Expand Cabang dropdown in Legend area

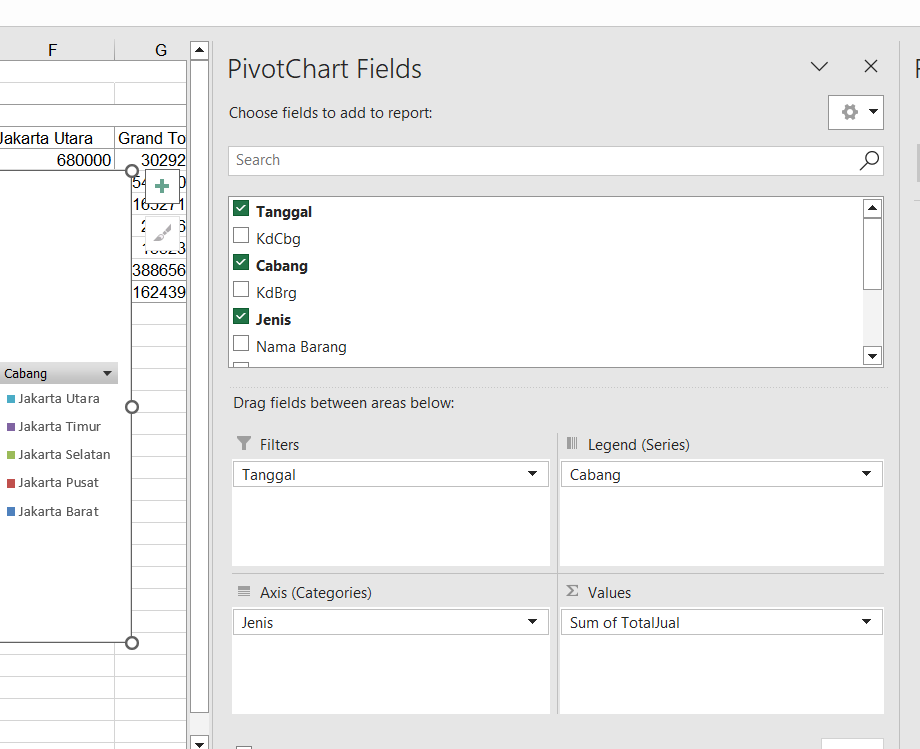[x=866, y=475]
